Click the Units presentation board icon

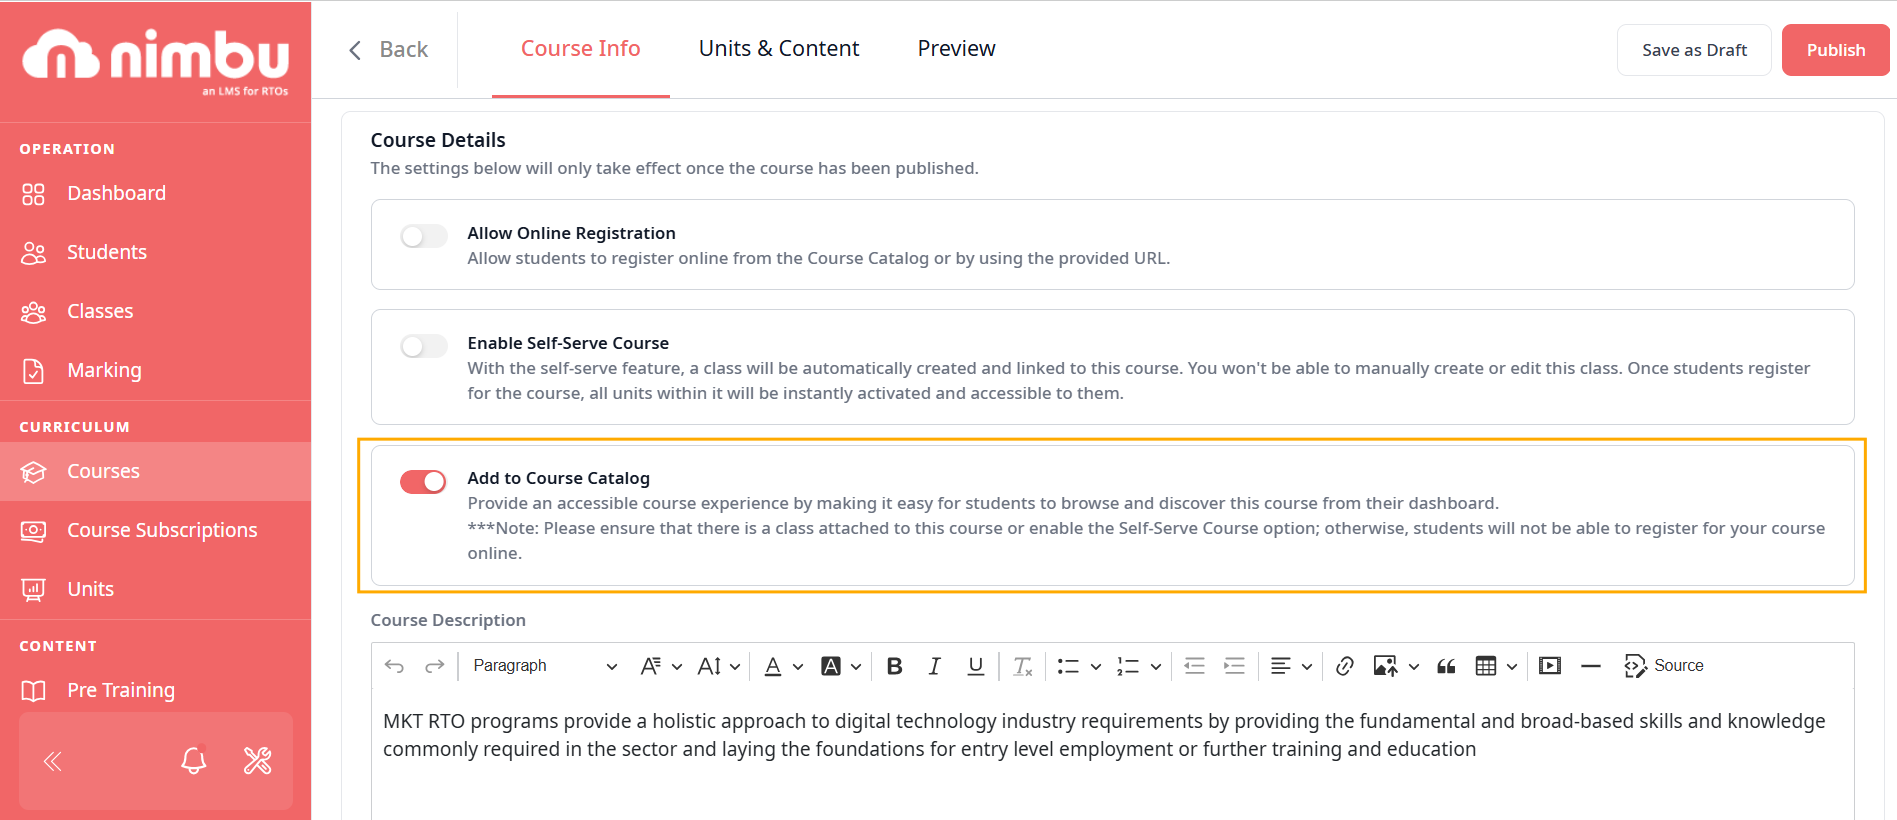(x=33, y=590)
